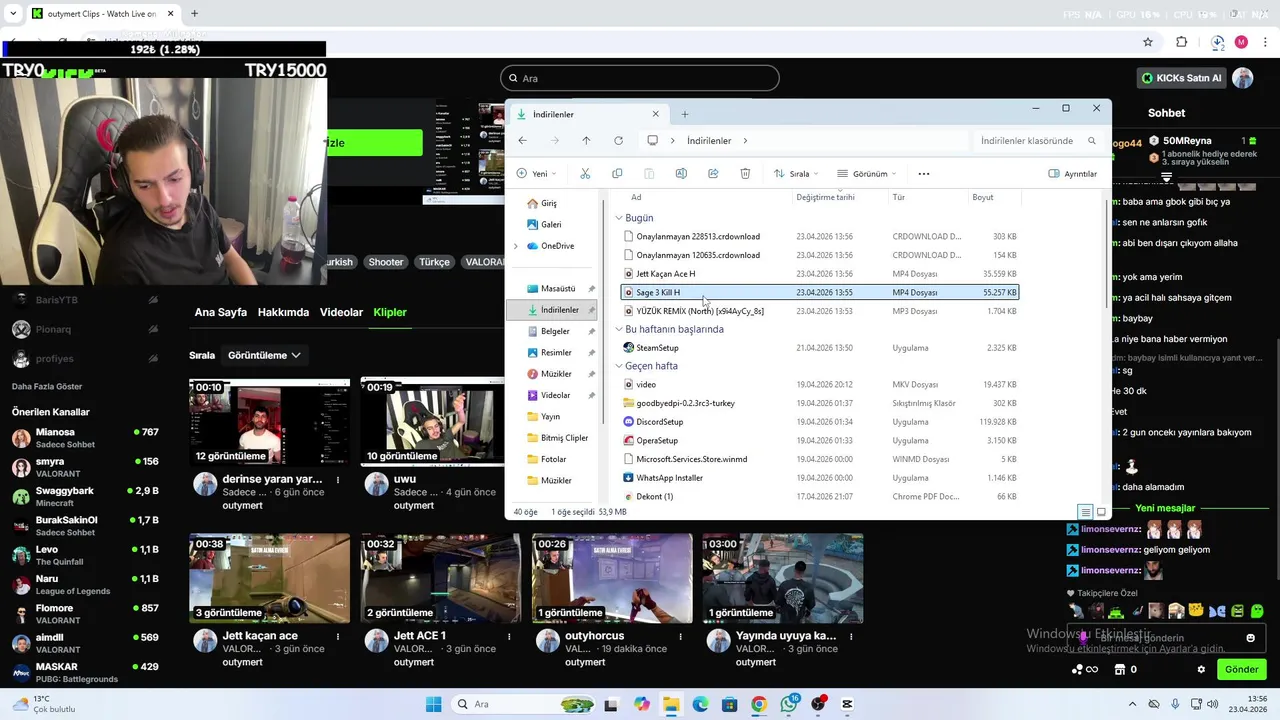
Task: Open WhatsApp from the taskbar
Action: tap(789, 704)
